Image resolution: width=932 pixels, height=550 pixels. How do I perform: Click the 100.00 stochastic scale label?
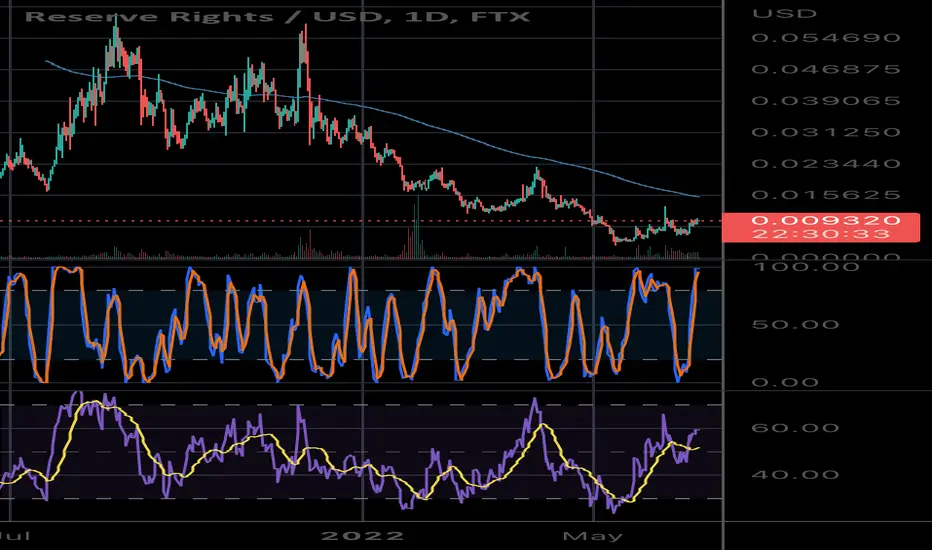pyautogui.click(x=806, y=266)
